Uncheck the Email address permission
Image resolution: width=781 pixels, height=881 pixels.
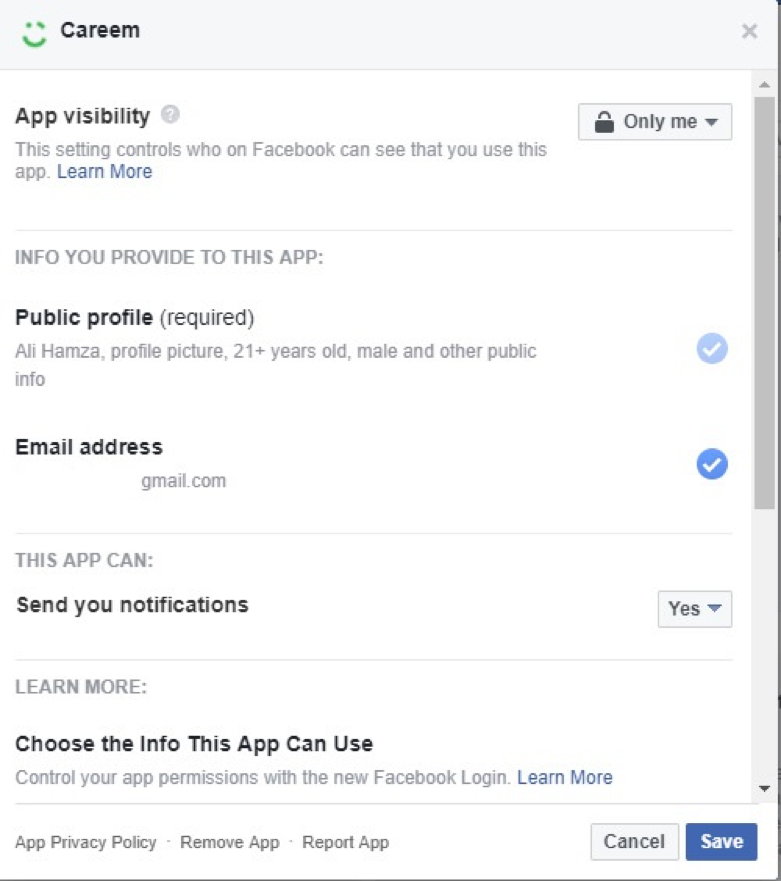712,464
